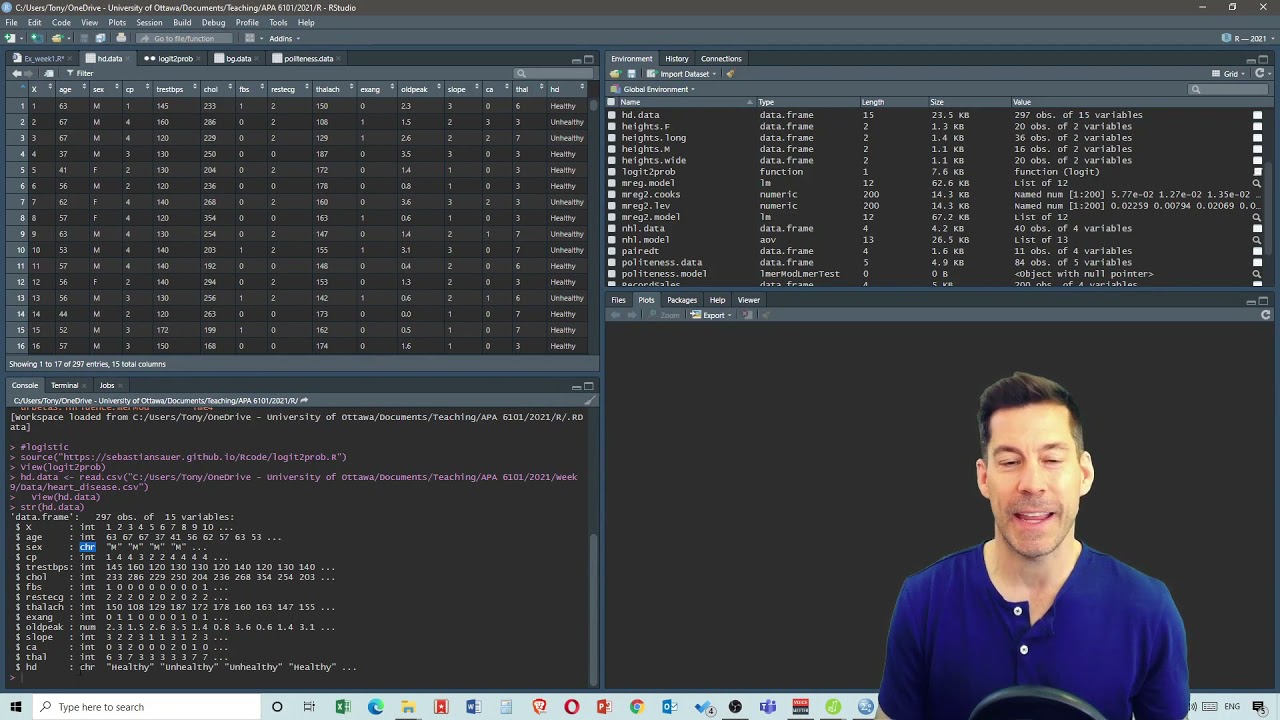1280x720 pixels.
Task: Open Google Chrome from the taskbar
Action: (x=636, y=707)
